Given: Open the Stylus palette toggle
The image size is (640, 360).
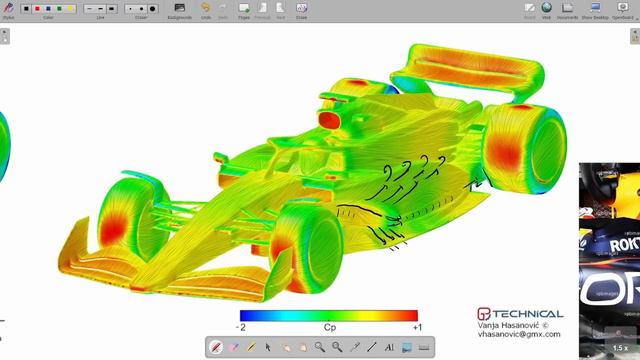Looking at the screenshot, I should [x=8, y=10].
